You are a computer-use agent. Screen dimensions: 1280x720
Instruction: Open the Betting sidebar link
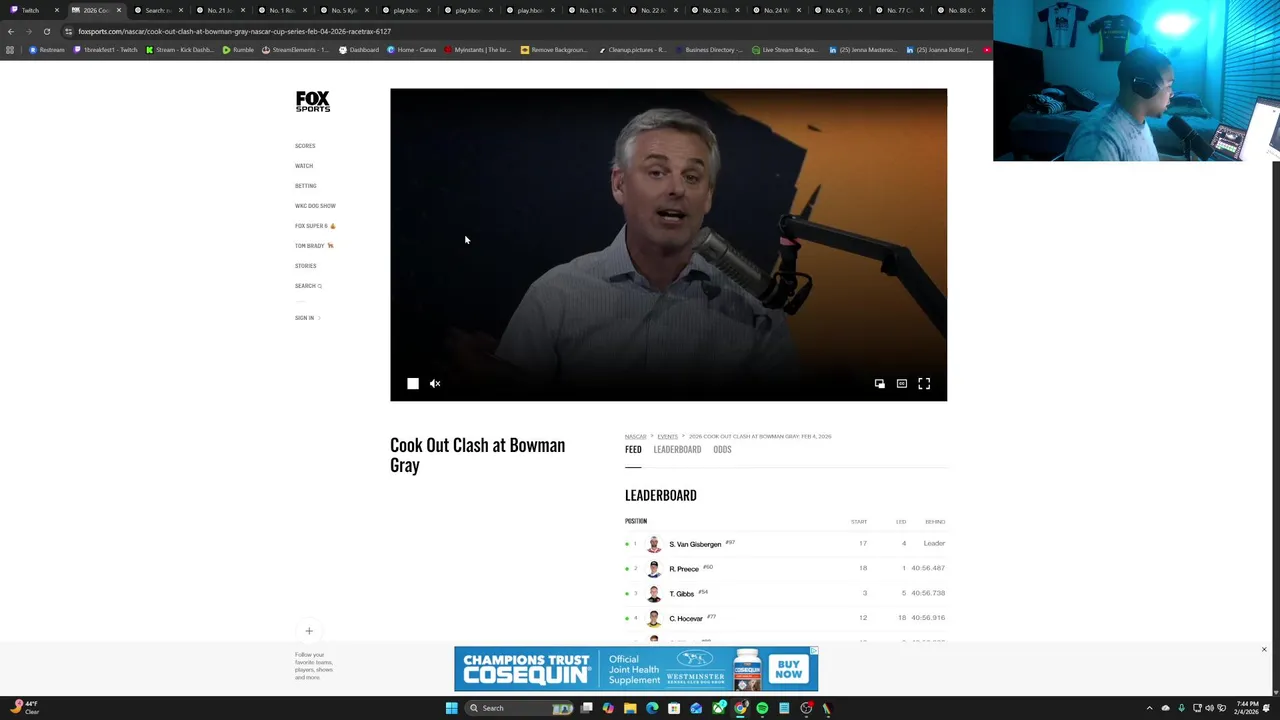tap(305, 186)
